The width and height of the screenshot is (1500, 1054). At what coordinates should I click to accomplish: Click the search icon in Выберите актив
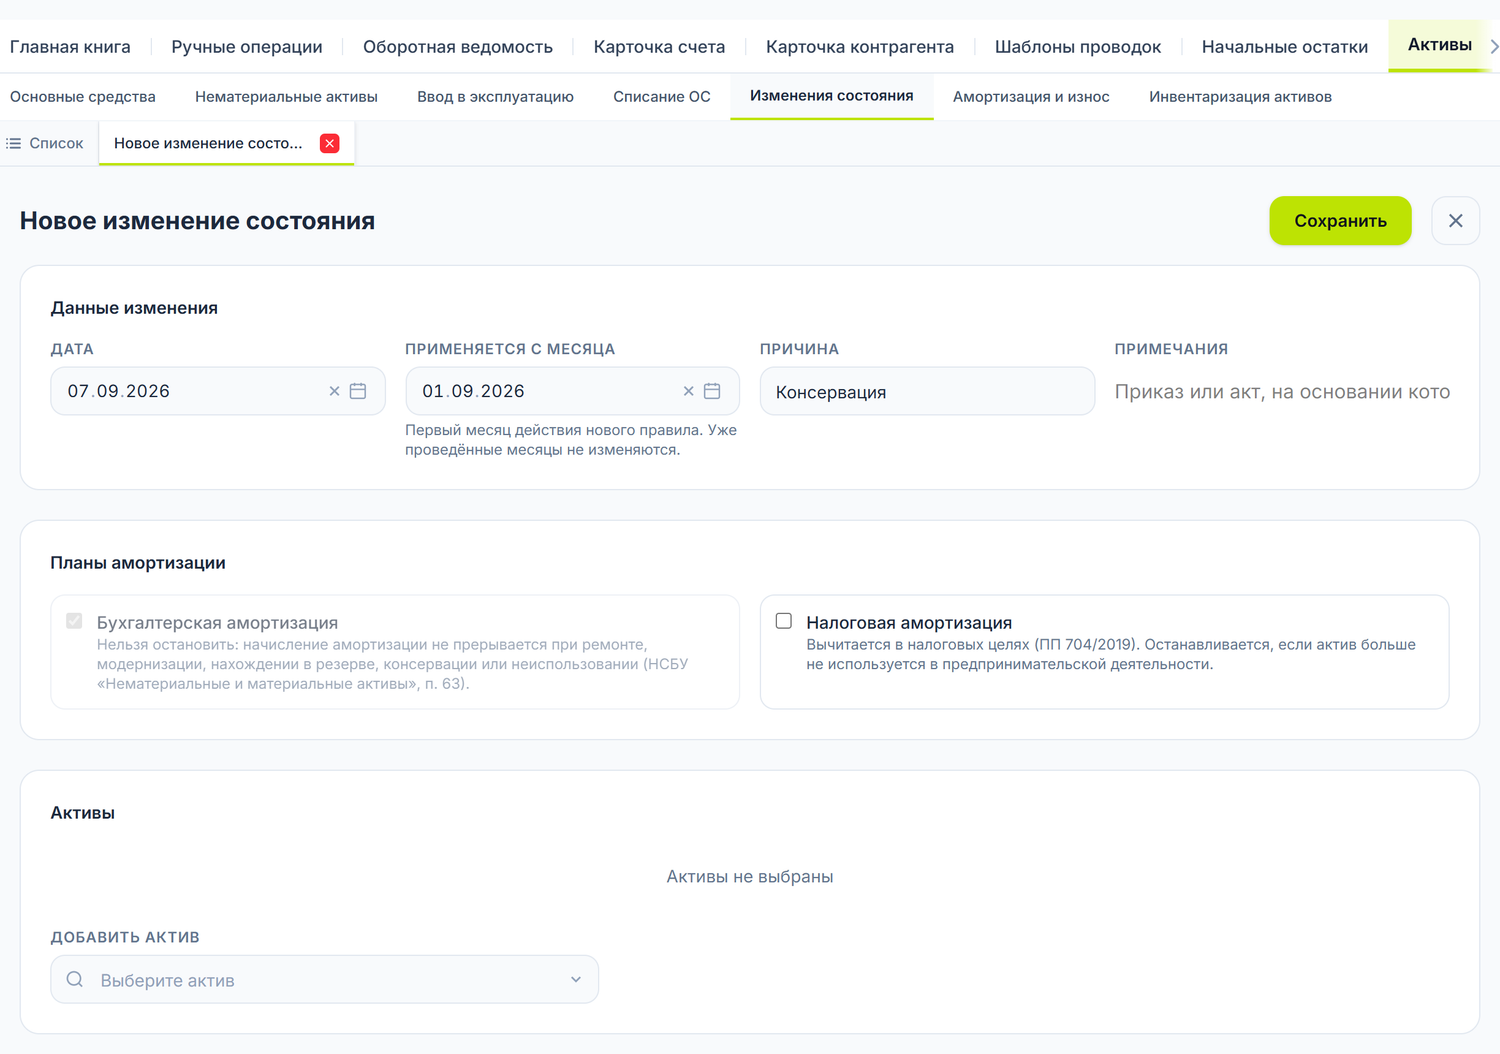click(75, 980)
